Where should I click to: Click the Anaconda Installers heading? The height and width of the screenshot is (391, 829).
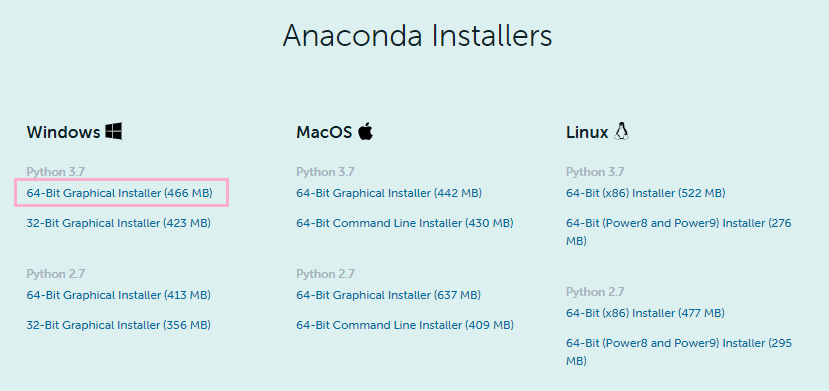tap(417, 36)
